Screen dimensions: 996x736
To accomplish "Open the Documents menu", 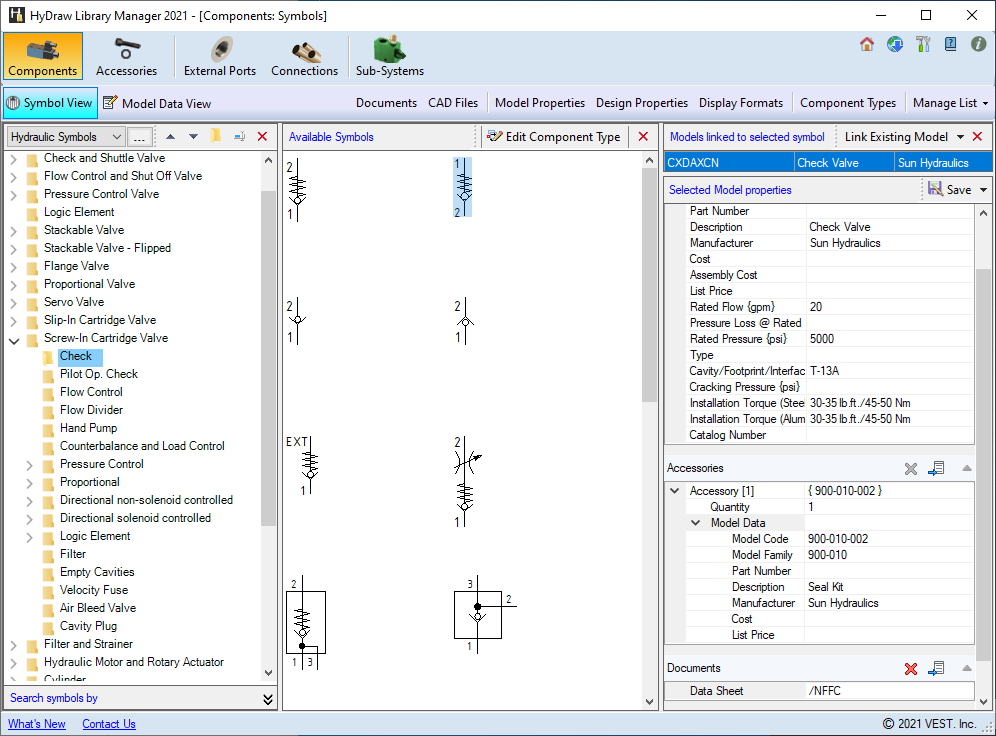I will 386,103.
